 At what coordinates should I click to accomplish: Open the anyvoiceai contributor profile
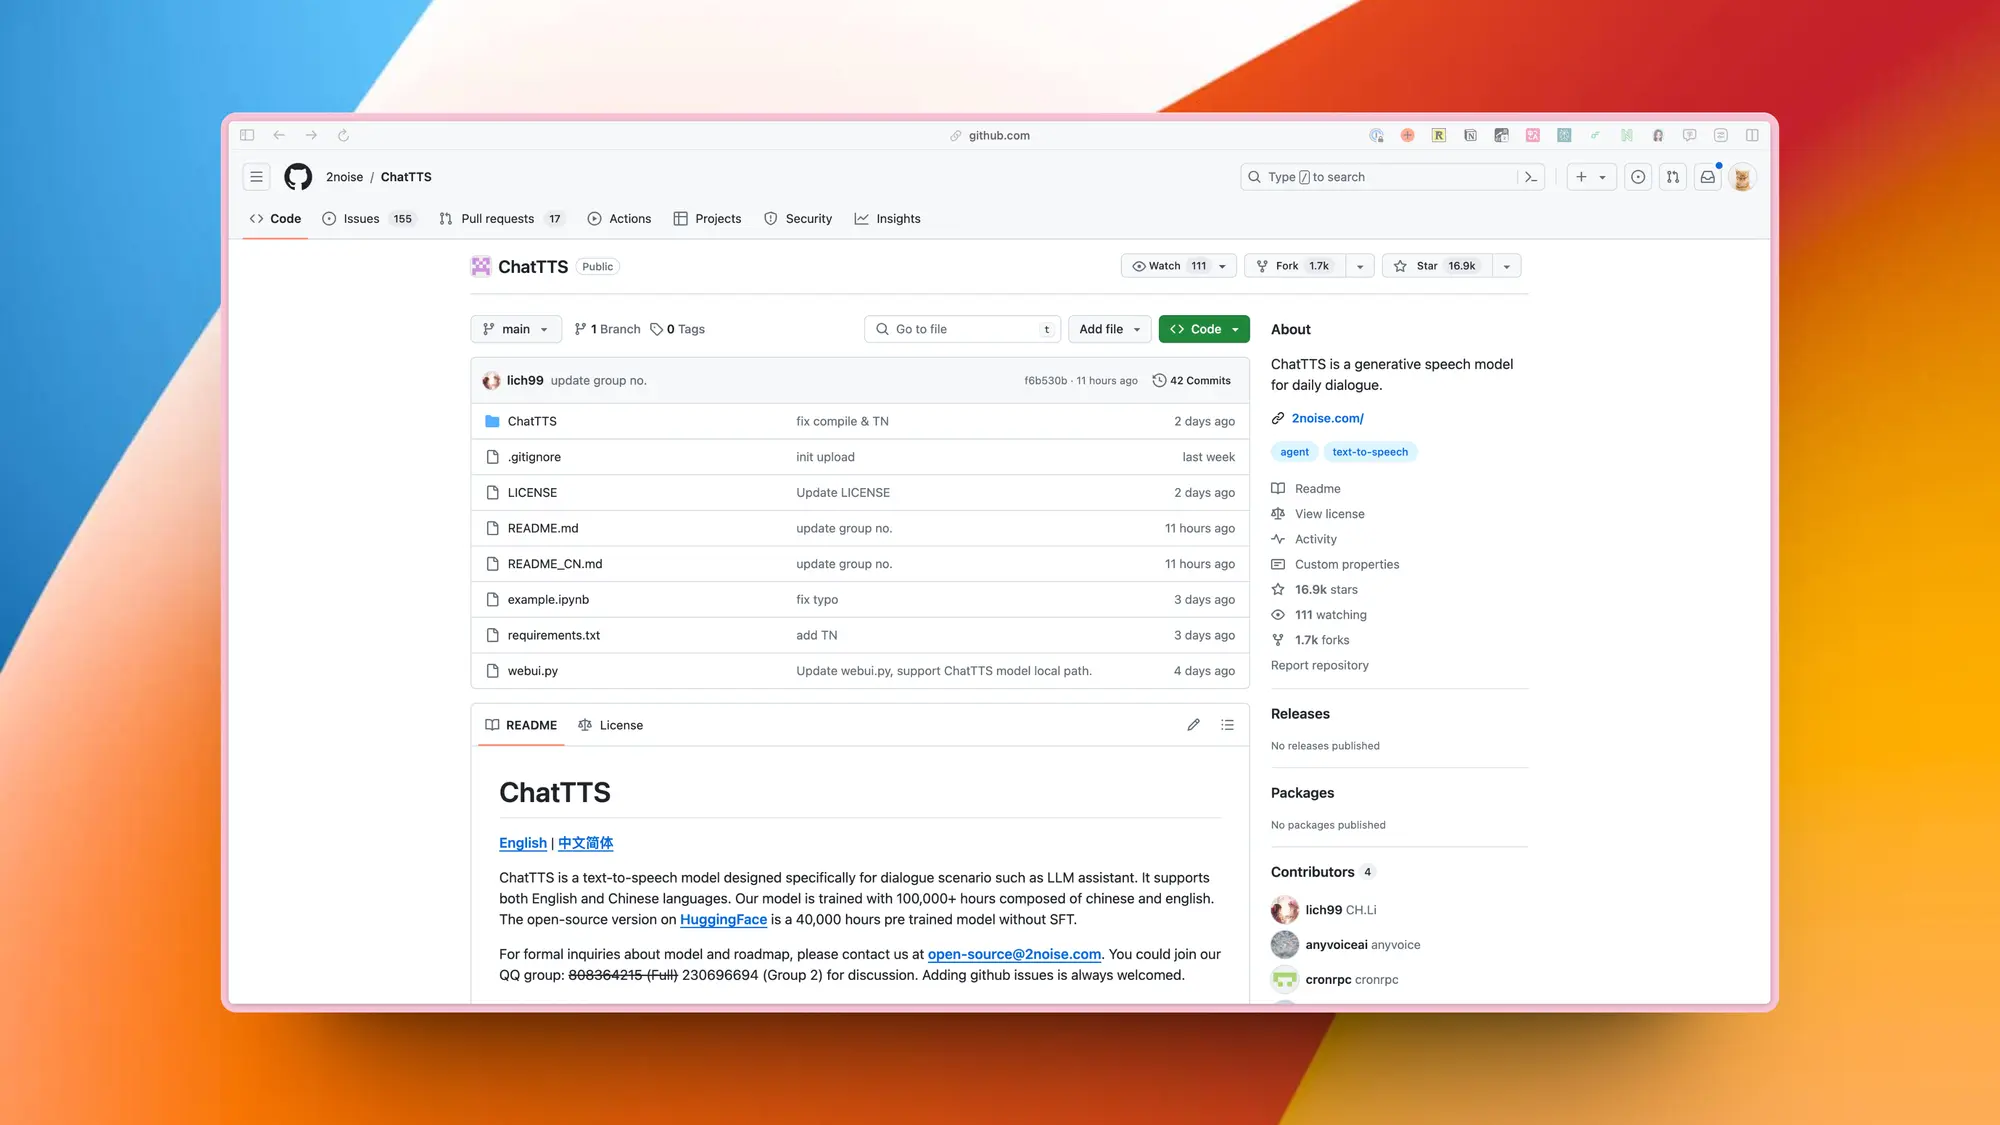1345,944
